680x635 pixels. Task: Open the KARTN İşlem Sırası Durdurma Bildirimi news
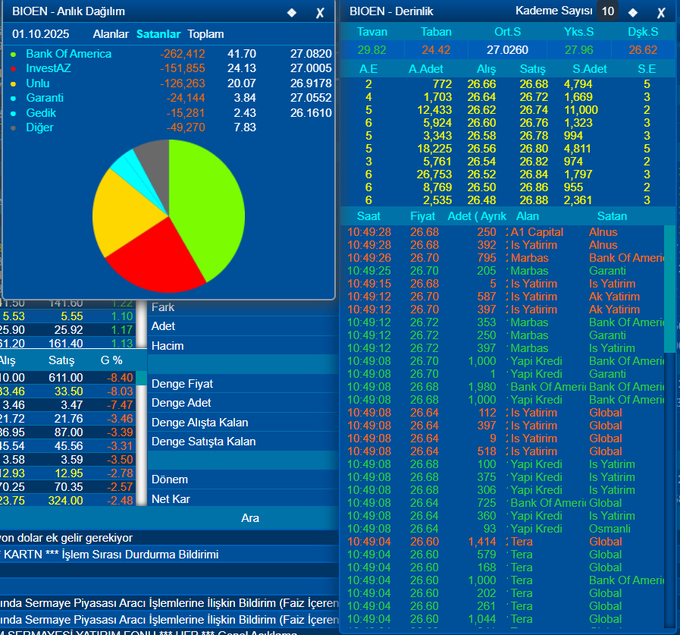click(109, 554)
